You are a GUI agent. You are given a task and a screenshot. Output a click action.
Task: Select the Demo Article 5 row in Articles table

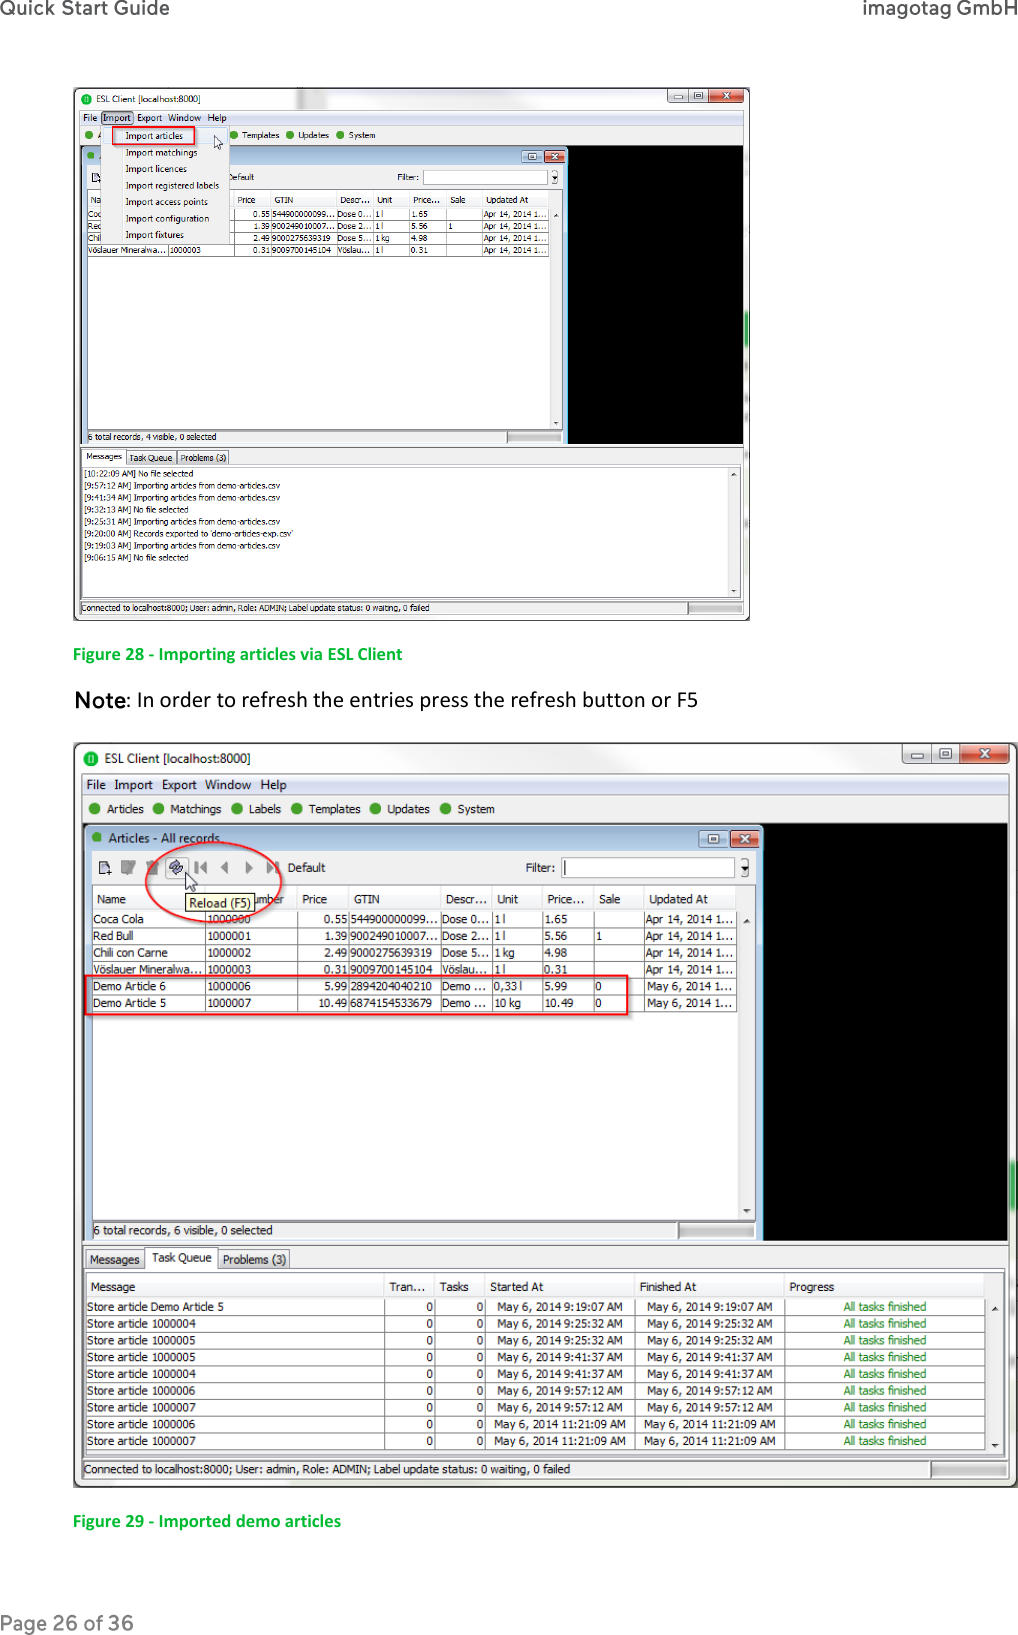point(414,1003)
